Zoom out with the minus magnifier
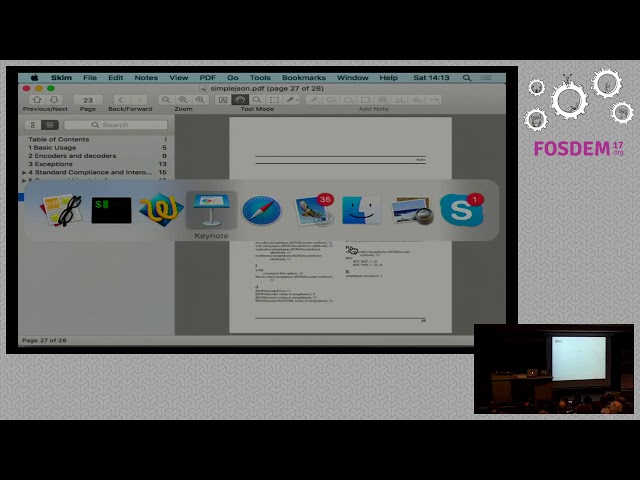Viewport: 640px width, 480px height. tap(166, 100)
